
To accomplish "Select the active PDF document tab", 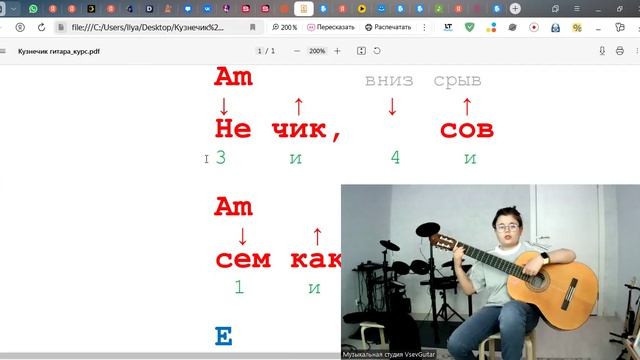I will pos(304,9).
